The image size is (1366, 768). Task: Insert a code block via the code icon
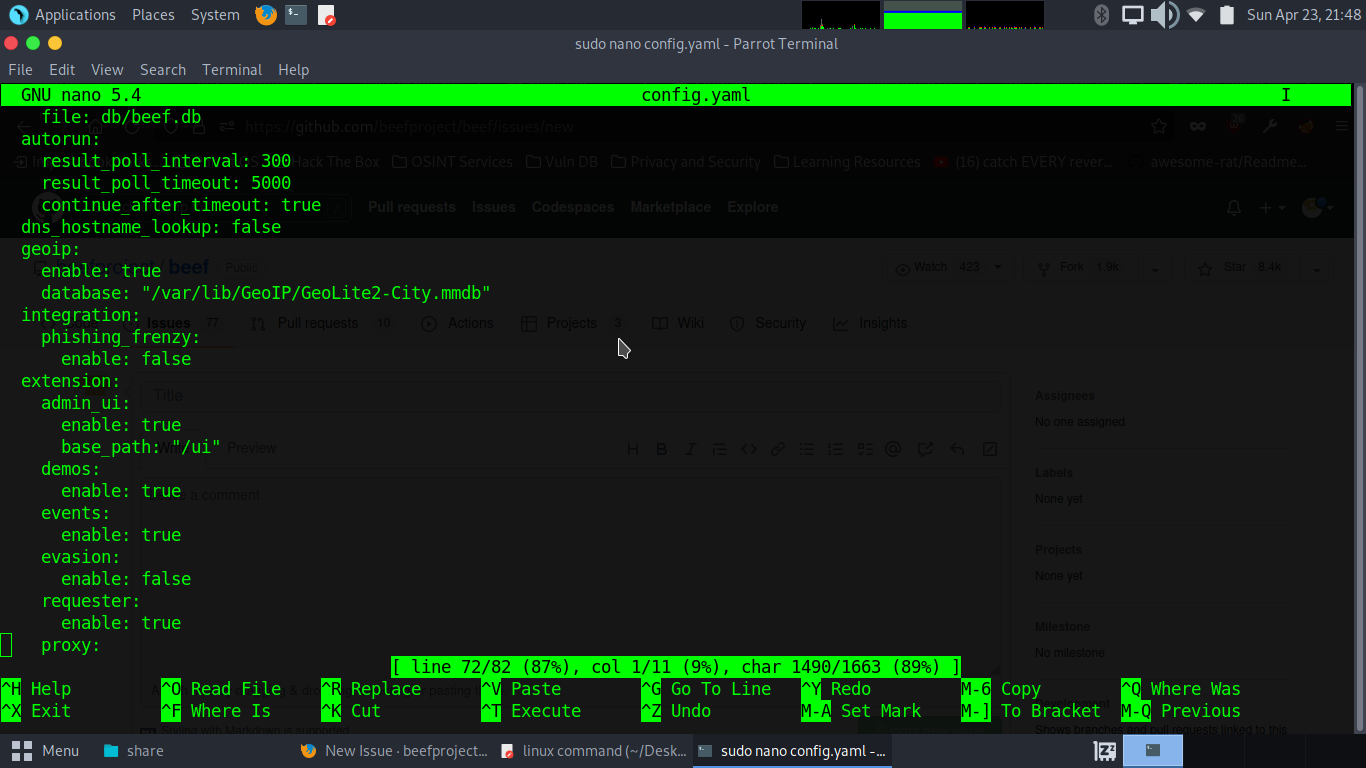coord(748,448)
